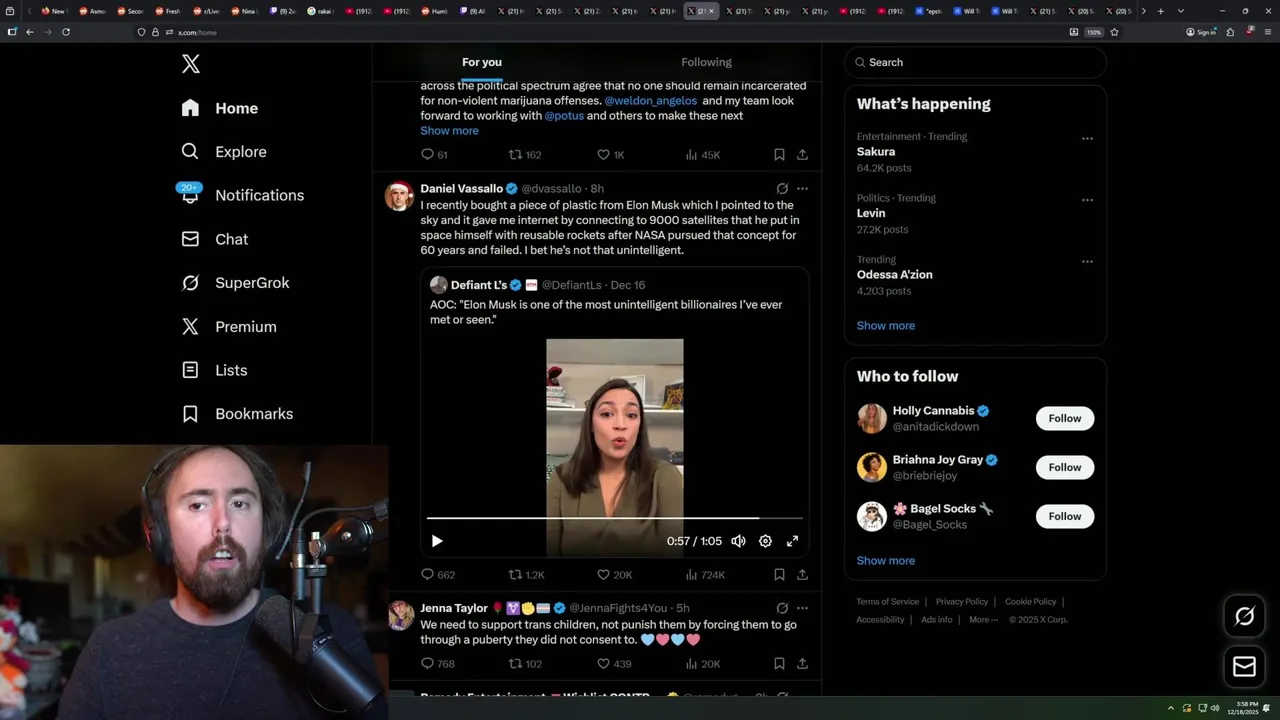Open more options on Daniel Vassallo post
This screenshot has width=1280, height=720.
tap(802, 188)
